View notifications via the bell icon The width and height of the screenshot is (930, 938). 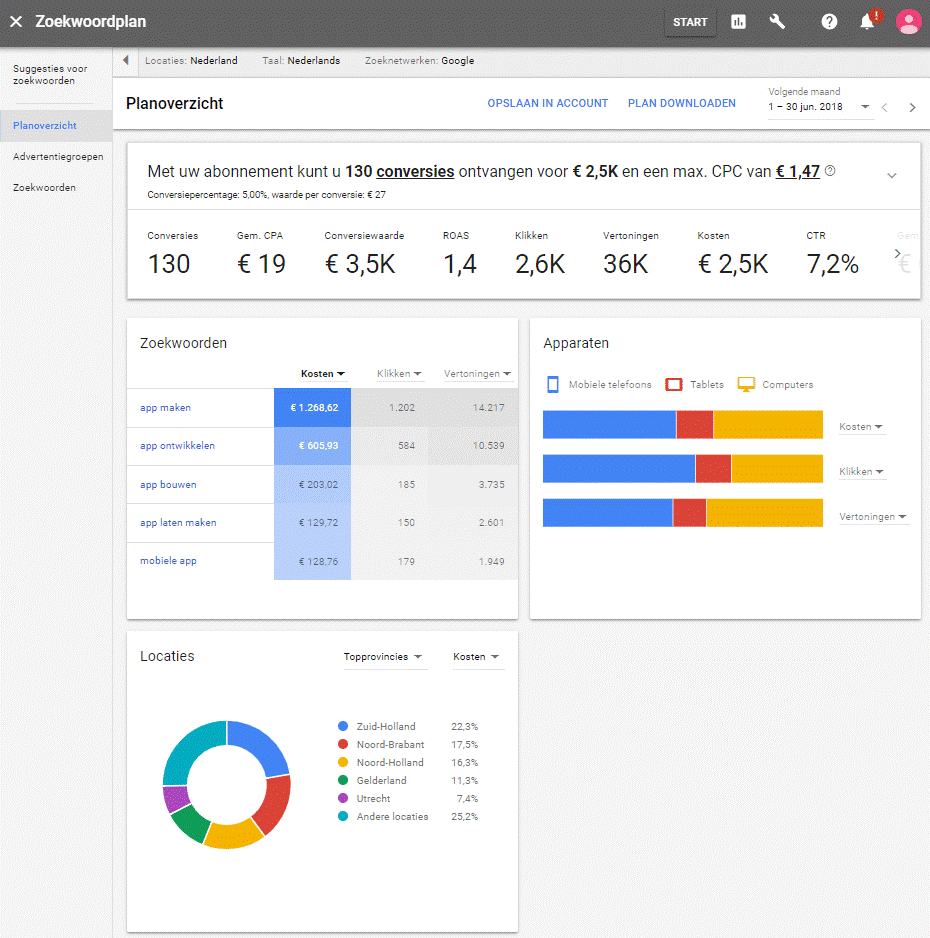[868, 22]
